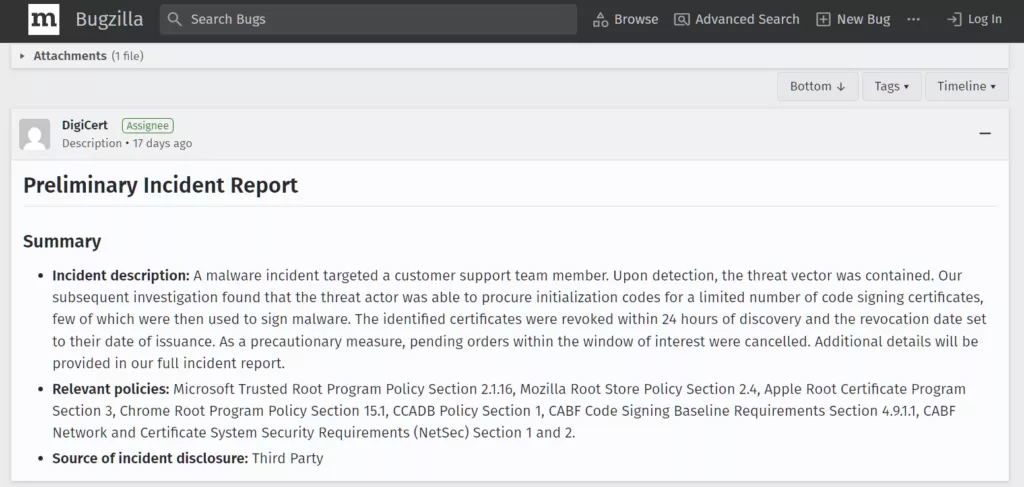
Task: Click the 'Third Party' text
Action: tap(288, 458)
